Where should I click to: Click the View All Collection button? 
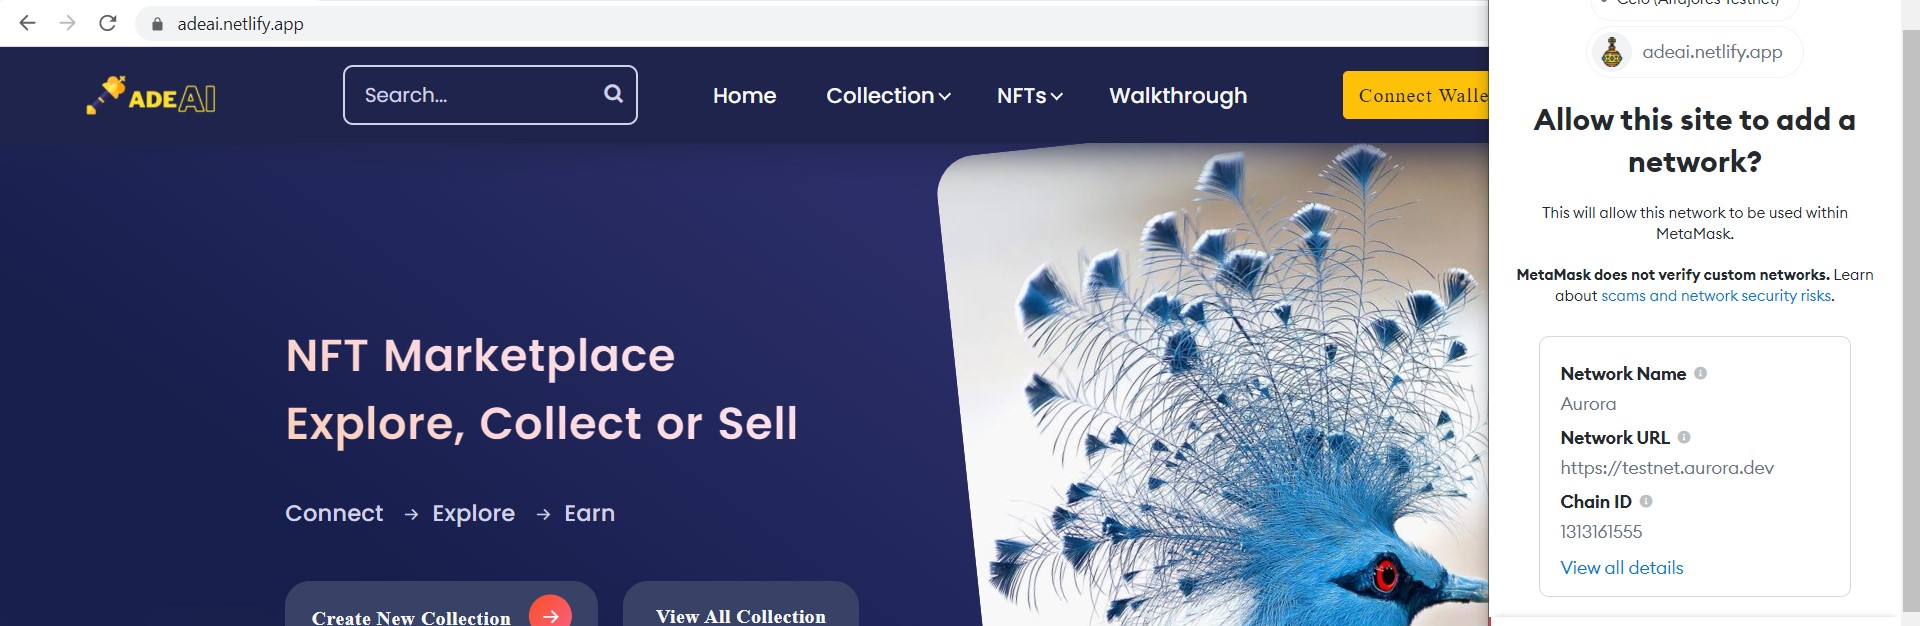pos(741,606)
